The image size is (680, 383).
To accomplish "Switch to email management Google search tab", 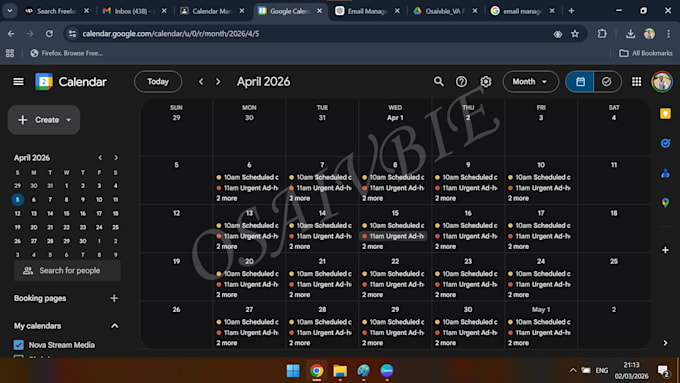I will pyautogui.click(x=522, y=11).
